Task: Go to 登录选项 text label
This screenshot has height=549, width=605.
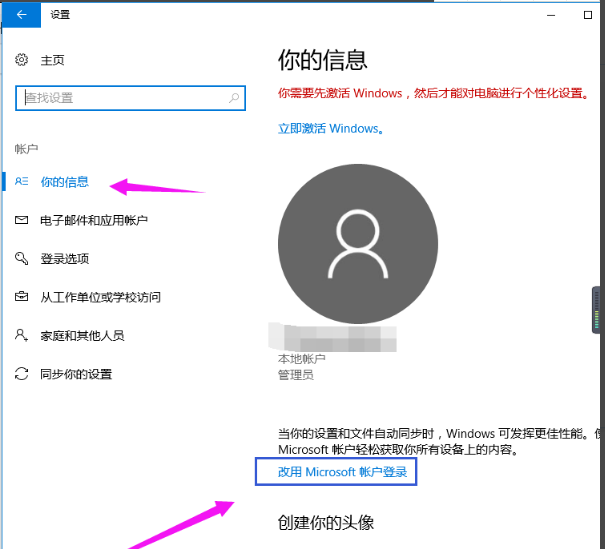Action: coord(65,259)
